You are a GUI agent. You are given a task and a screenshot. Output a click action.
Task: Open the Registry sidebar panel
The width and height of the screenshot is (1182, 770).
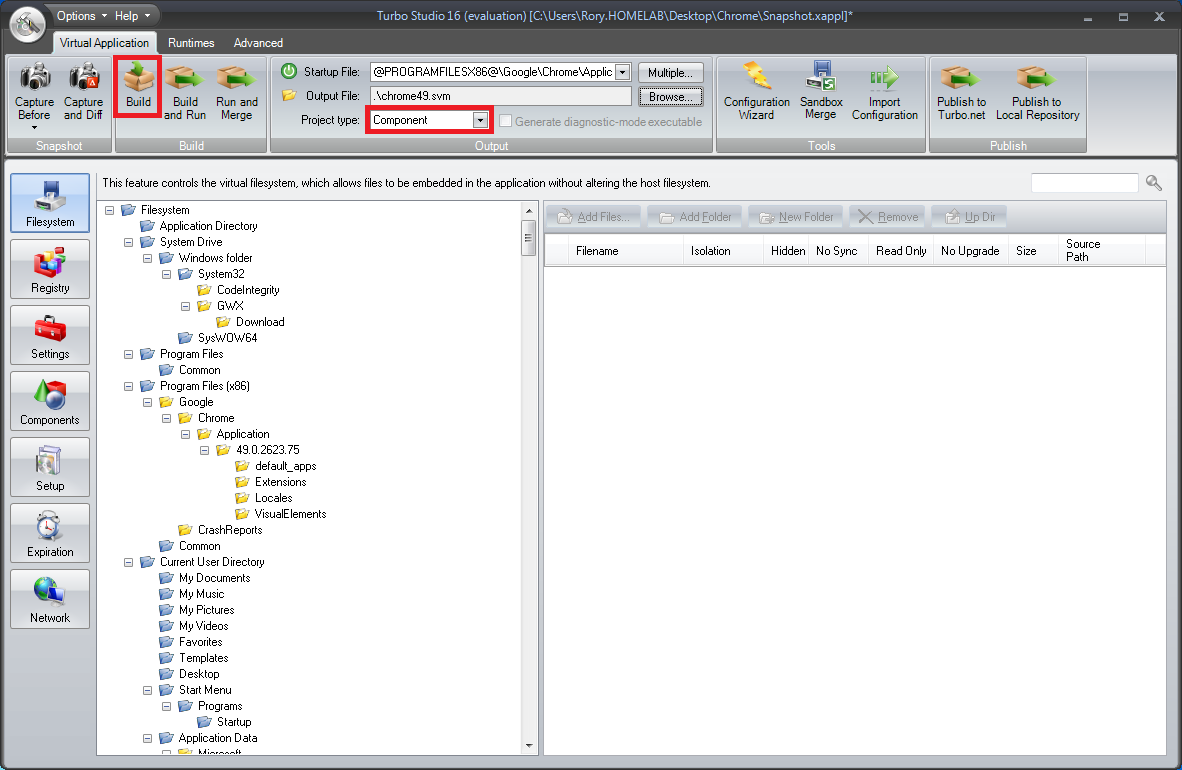point(50,269)
